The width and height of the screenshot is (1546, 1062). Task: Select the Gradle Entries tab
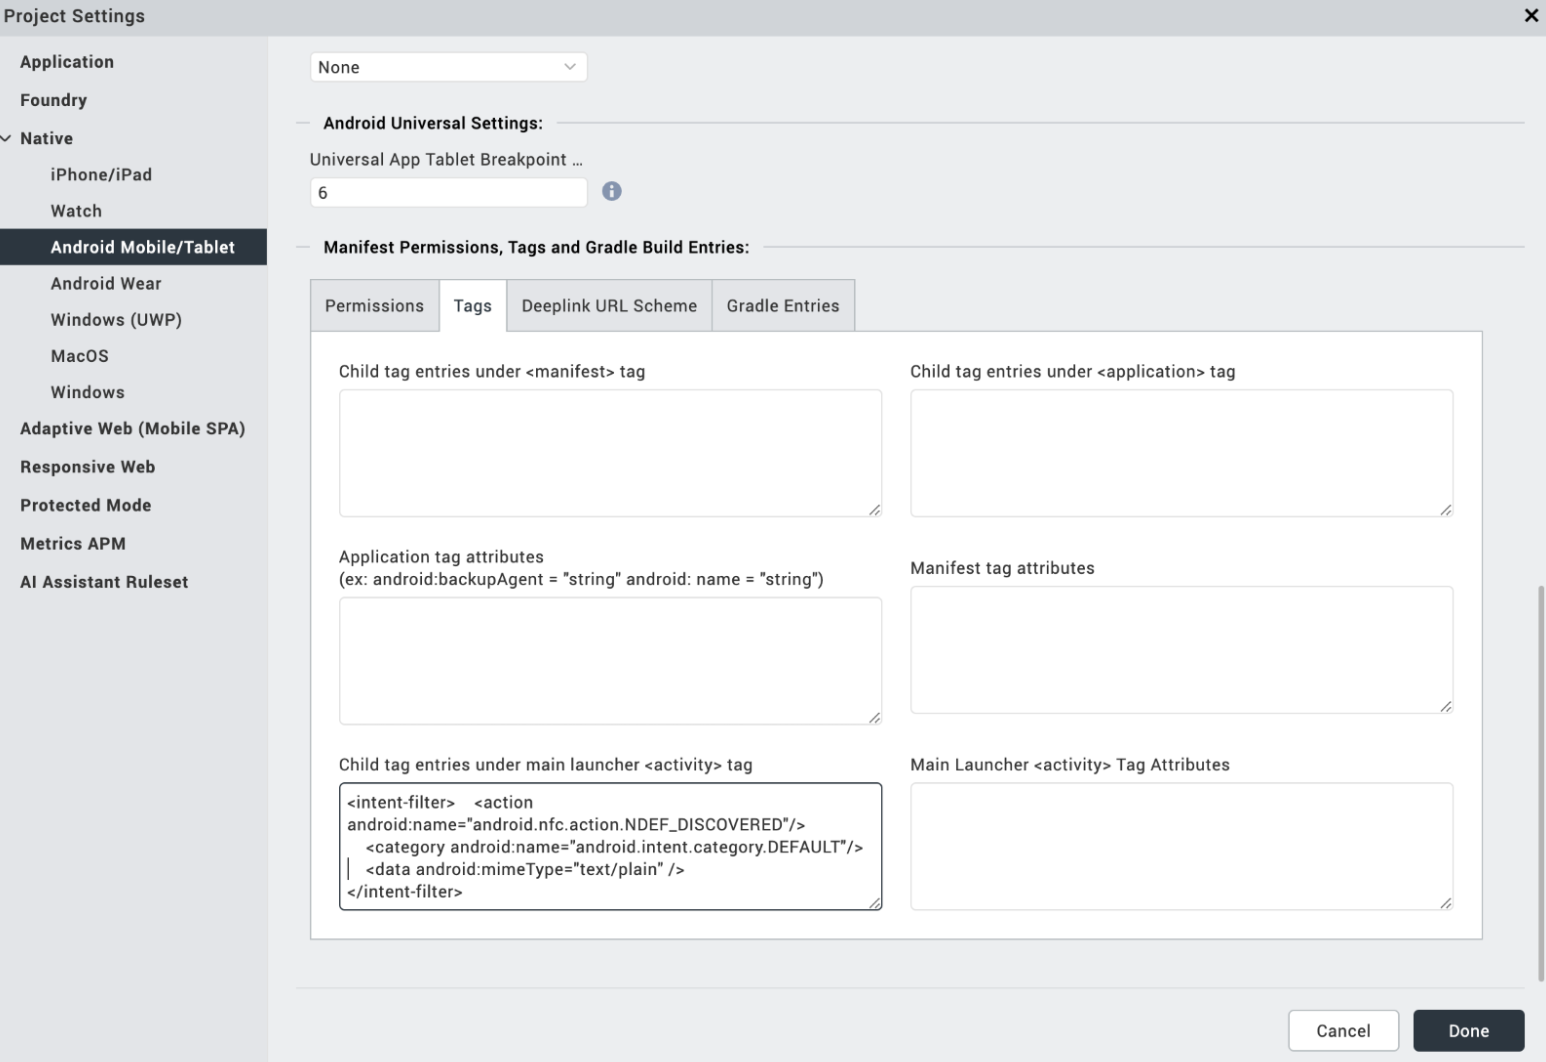782,306
